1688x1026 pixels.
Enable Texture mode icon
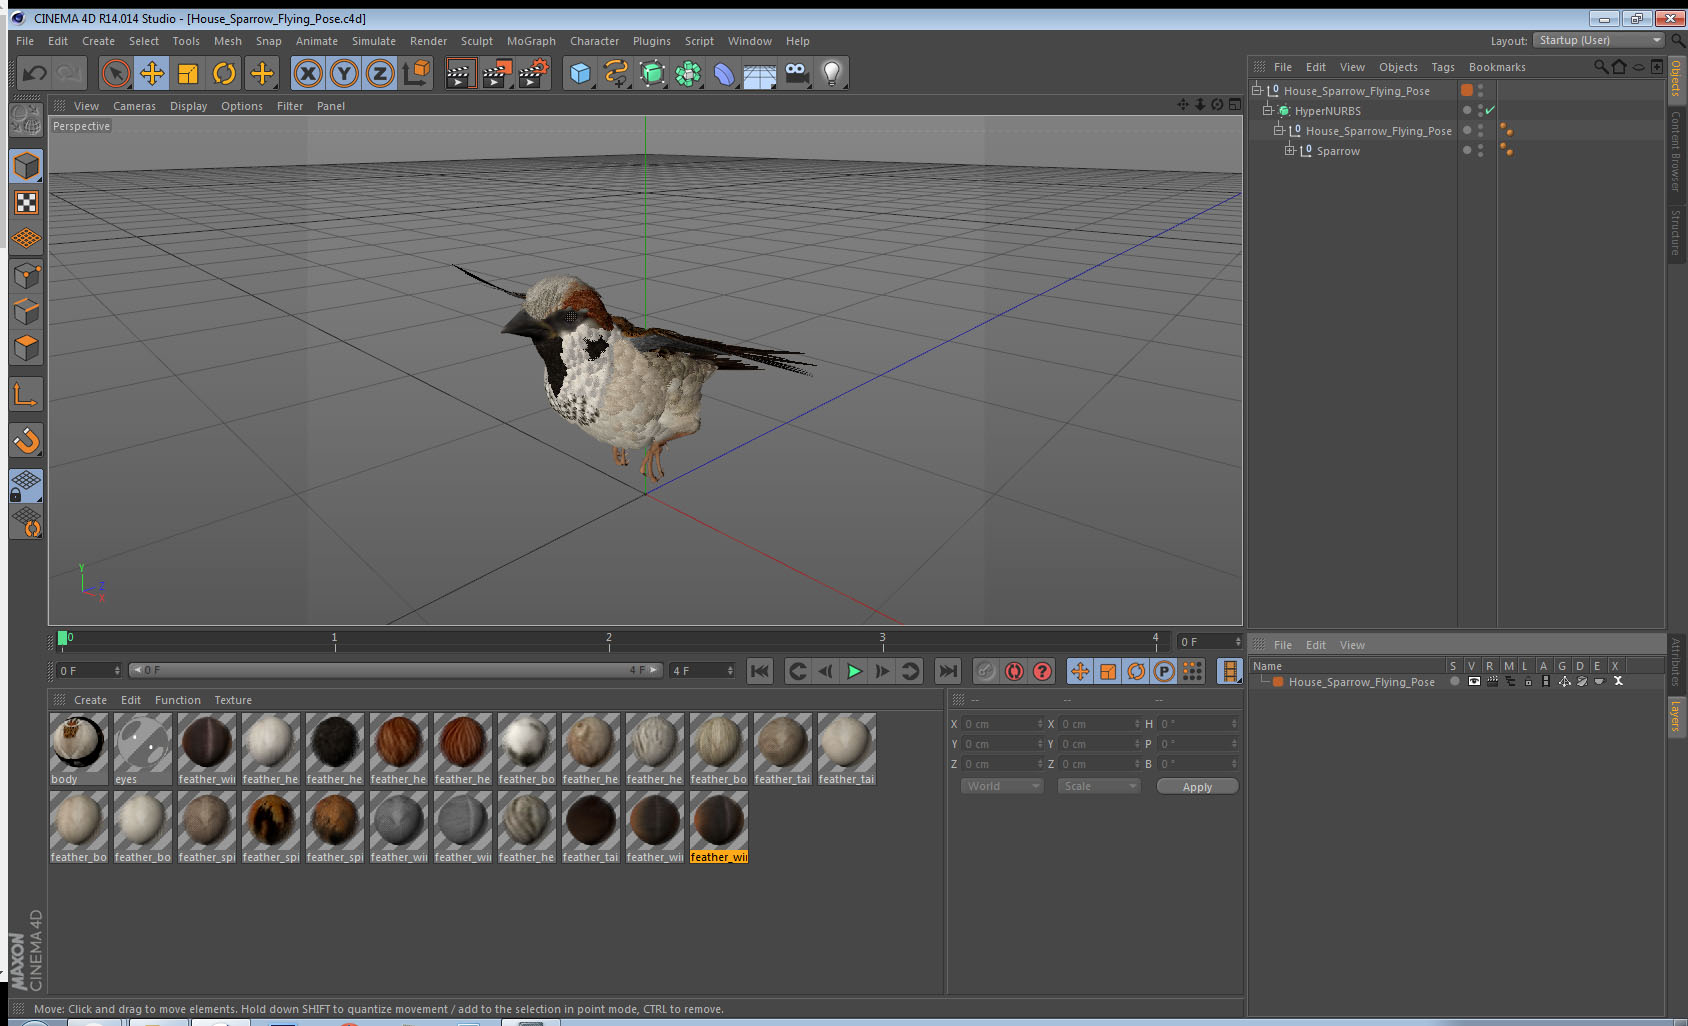(27, 203)
